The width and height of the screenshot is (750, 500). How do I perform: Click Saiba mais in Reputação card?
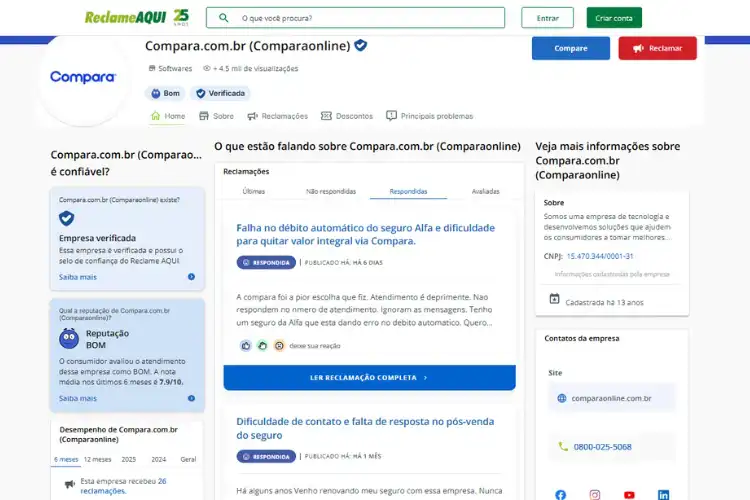(77, 399)
